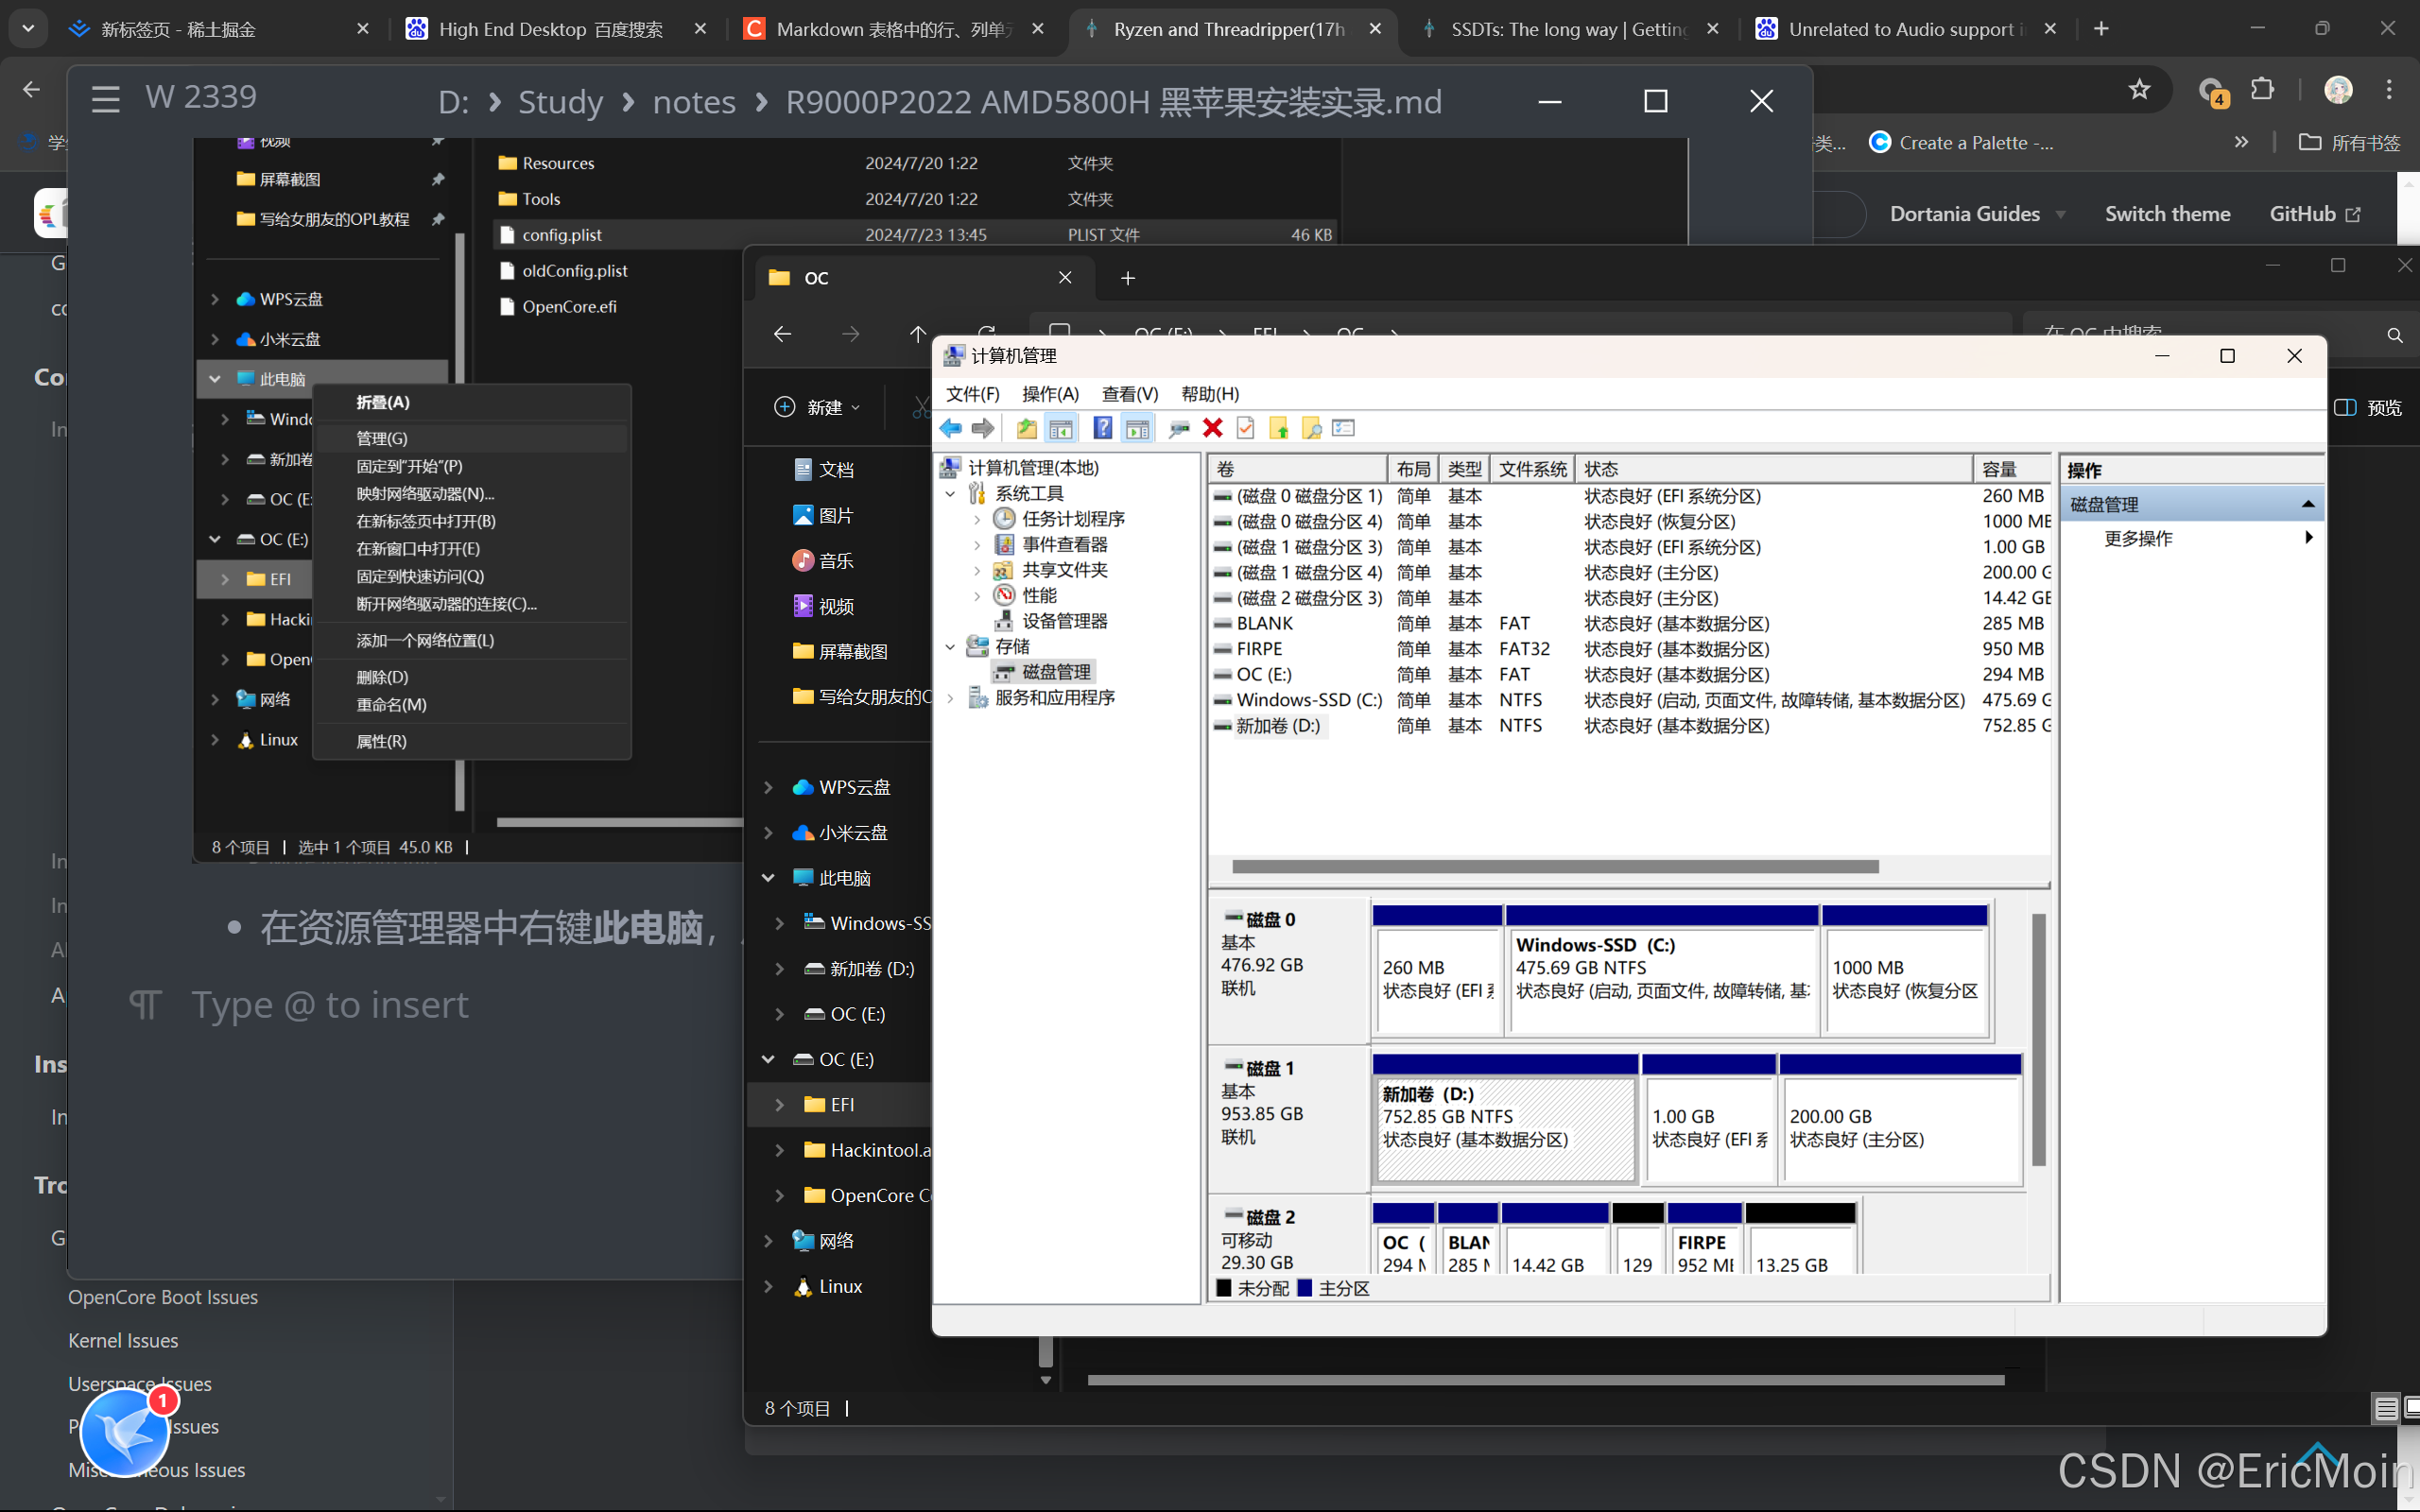This screenshot has height=1512, width=2420.
Task: Click the 更多操作 action link
Action: click(2138, 538)
